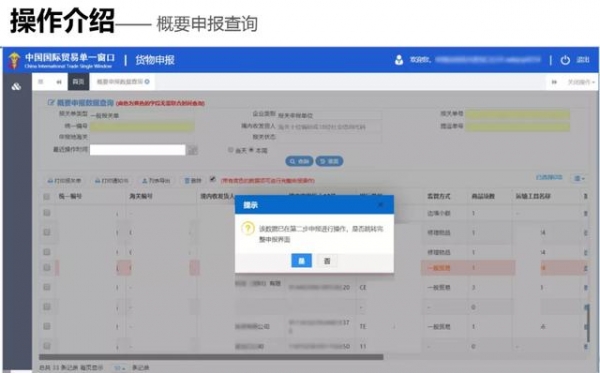Open the page-size dropdown in the footer
The width and height of the screenshot is (600, 373).
coord(121,368)
